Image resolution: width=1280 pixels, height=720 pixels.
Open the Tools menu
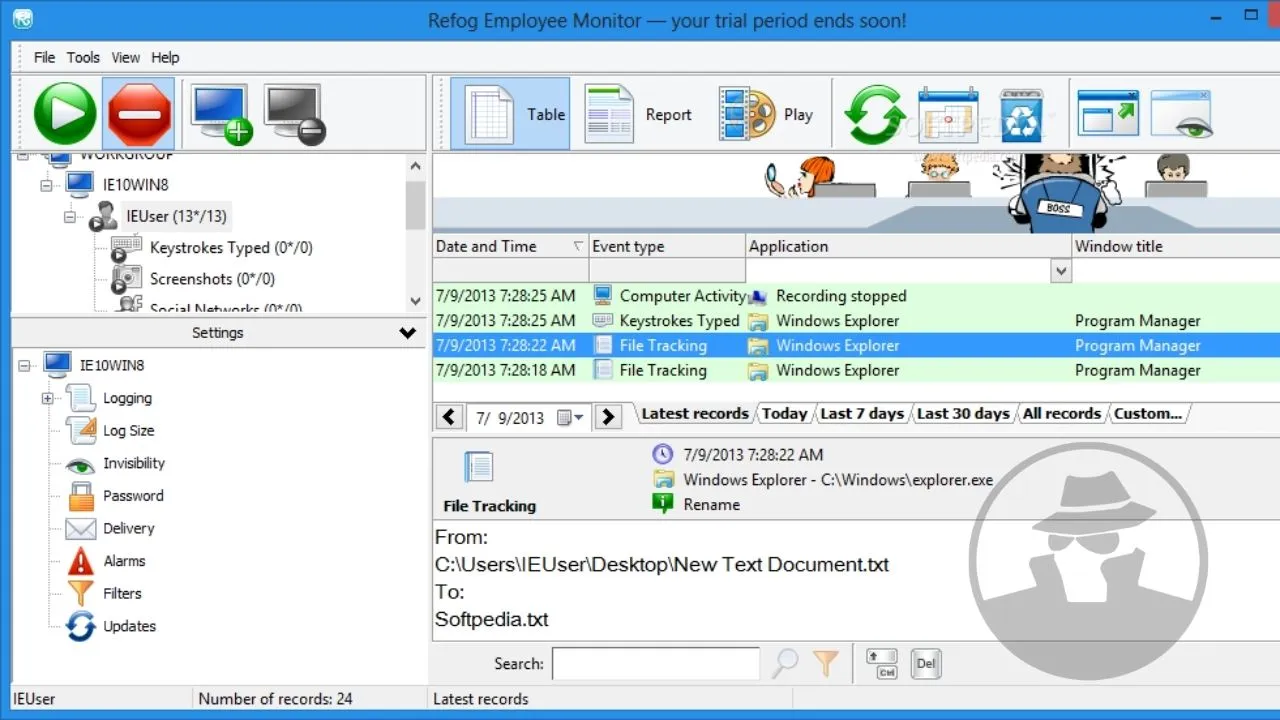tap(83, 57)
